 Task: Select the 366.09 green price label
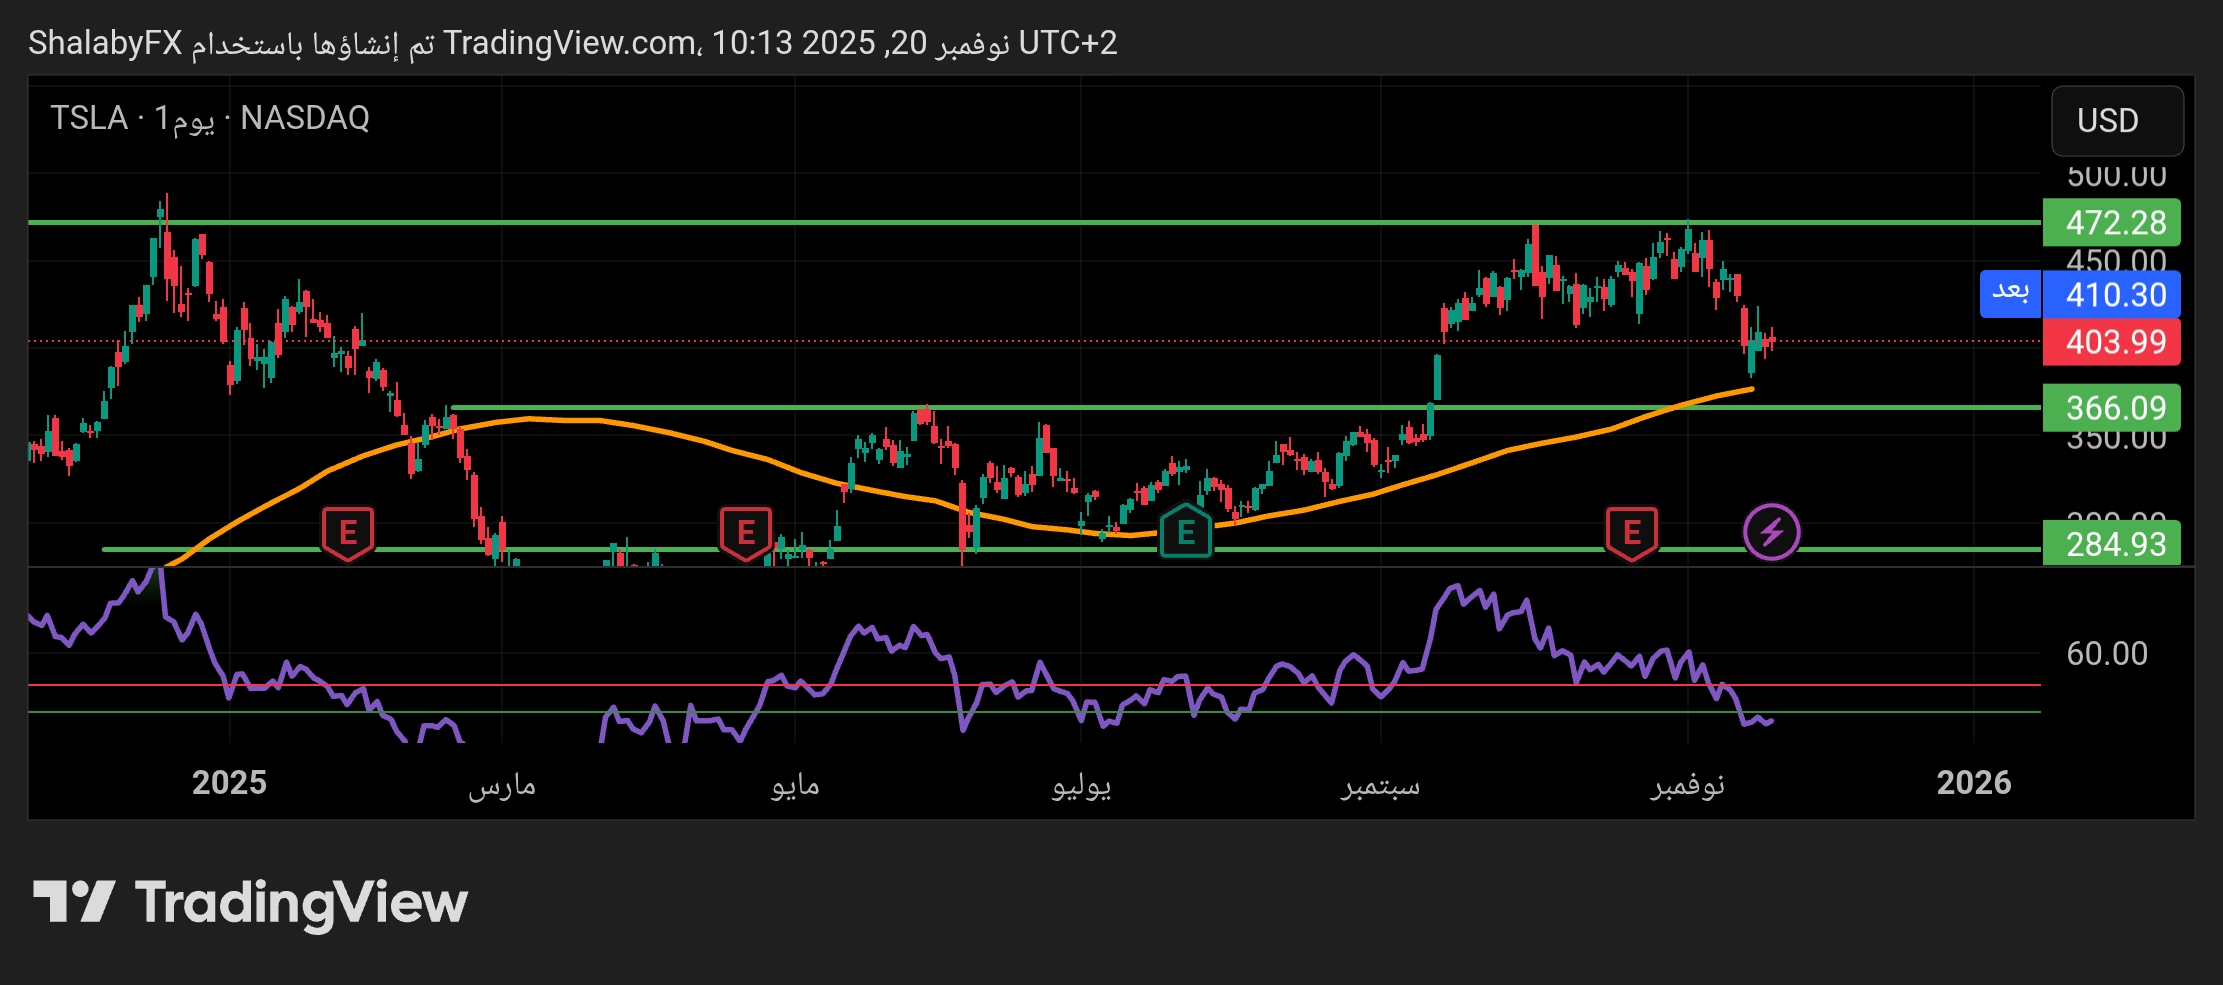[2115, 408]
